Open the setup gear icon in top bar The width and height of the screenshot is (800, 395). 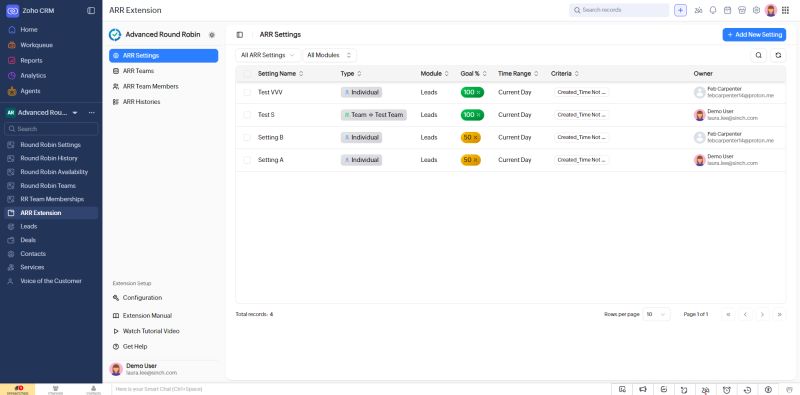(756, 10)
